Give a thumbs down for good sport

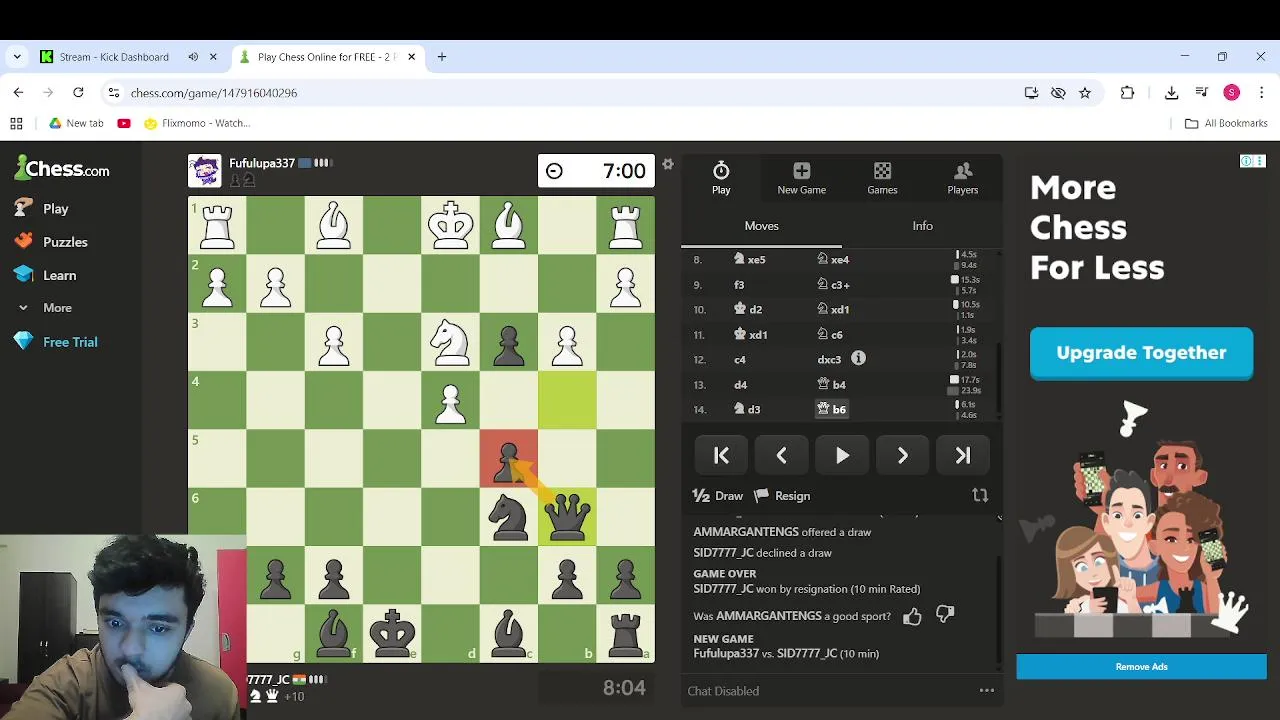tap(945, 615)
